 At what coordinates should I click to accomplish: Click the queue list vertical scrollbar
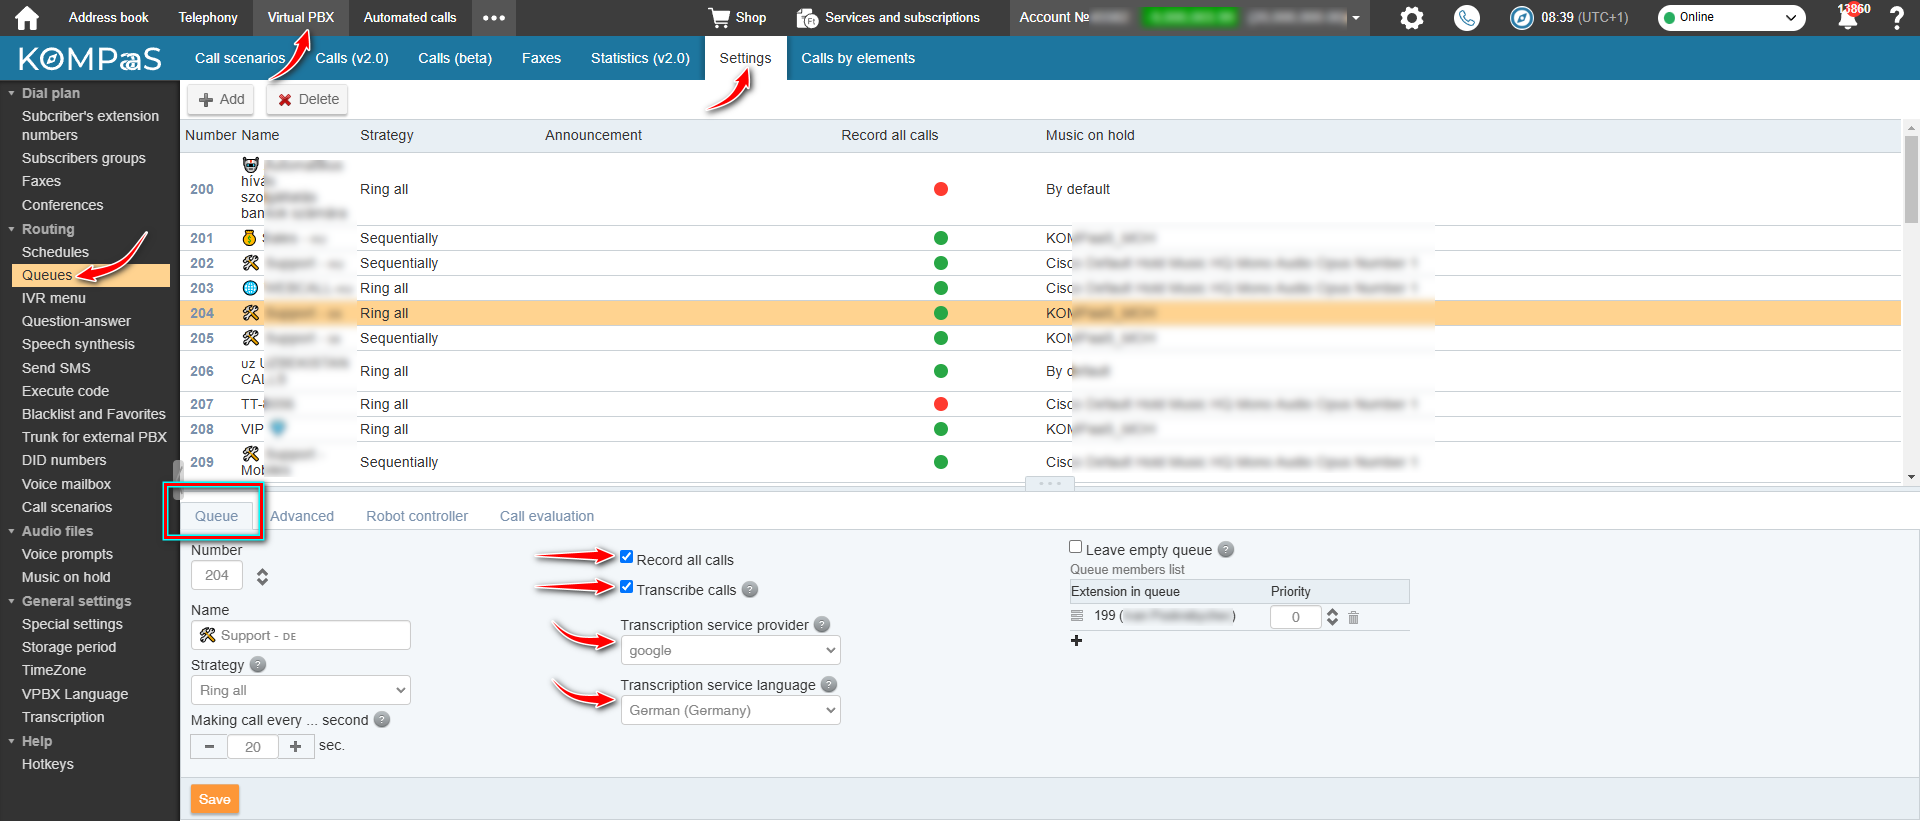(x=1911, y=180)
